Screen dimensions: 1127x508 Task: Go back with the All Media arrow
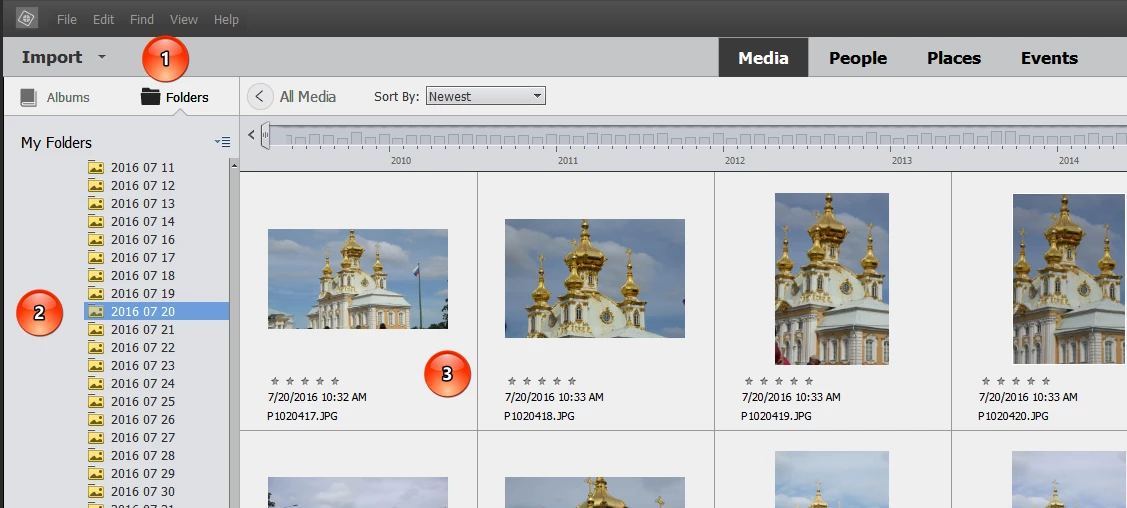[x=260, y=96]
